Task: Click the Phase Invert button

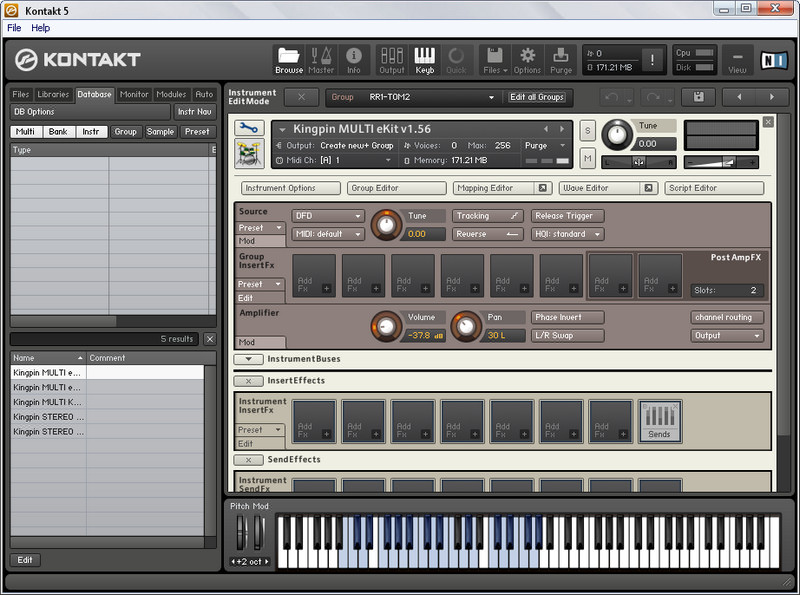Action: point(567,317)
